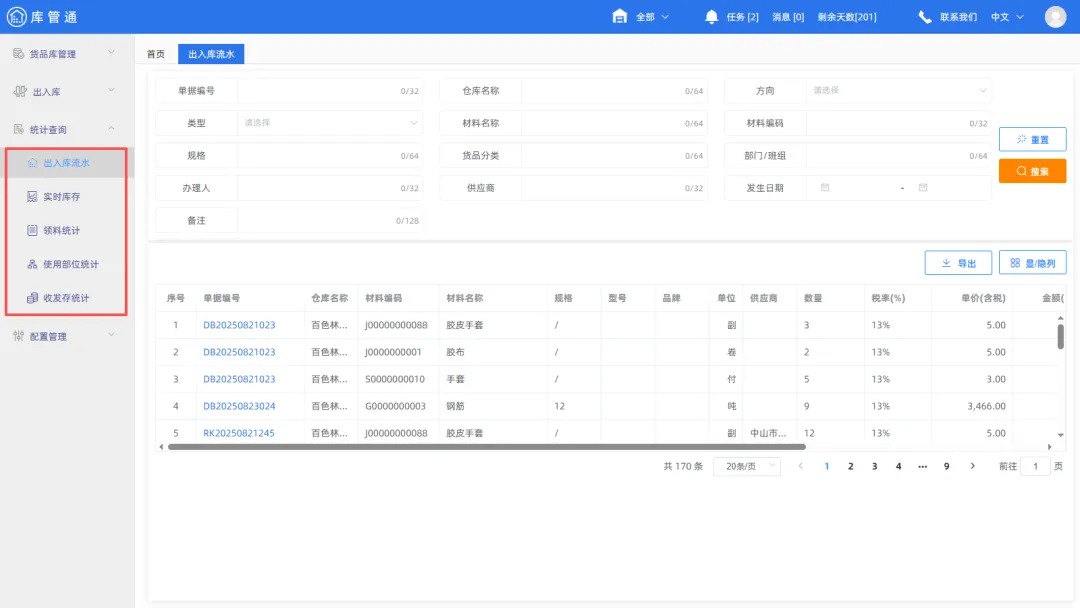Select 使用部位统计 sidebar item
The width and height of the screenshot is (1080, 608).
(x=70, y=264)
